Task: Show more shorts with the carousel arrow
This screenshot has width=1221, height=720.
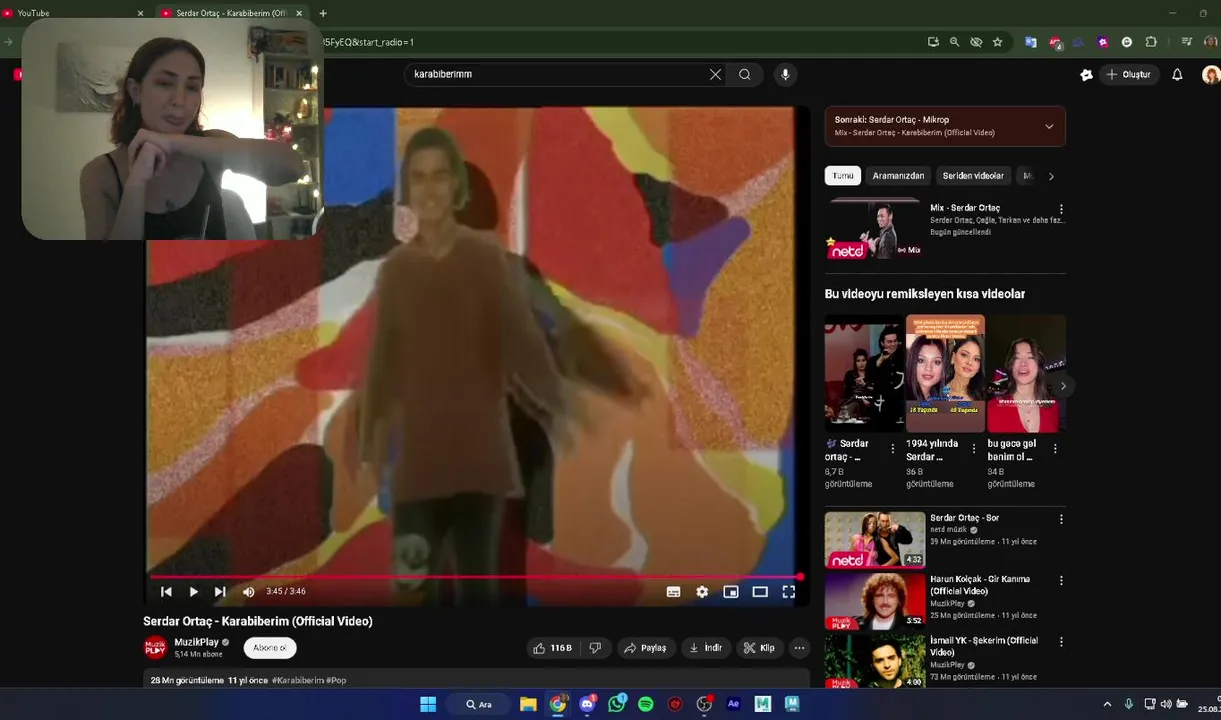Action: coord(1063,386)
